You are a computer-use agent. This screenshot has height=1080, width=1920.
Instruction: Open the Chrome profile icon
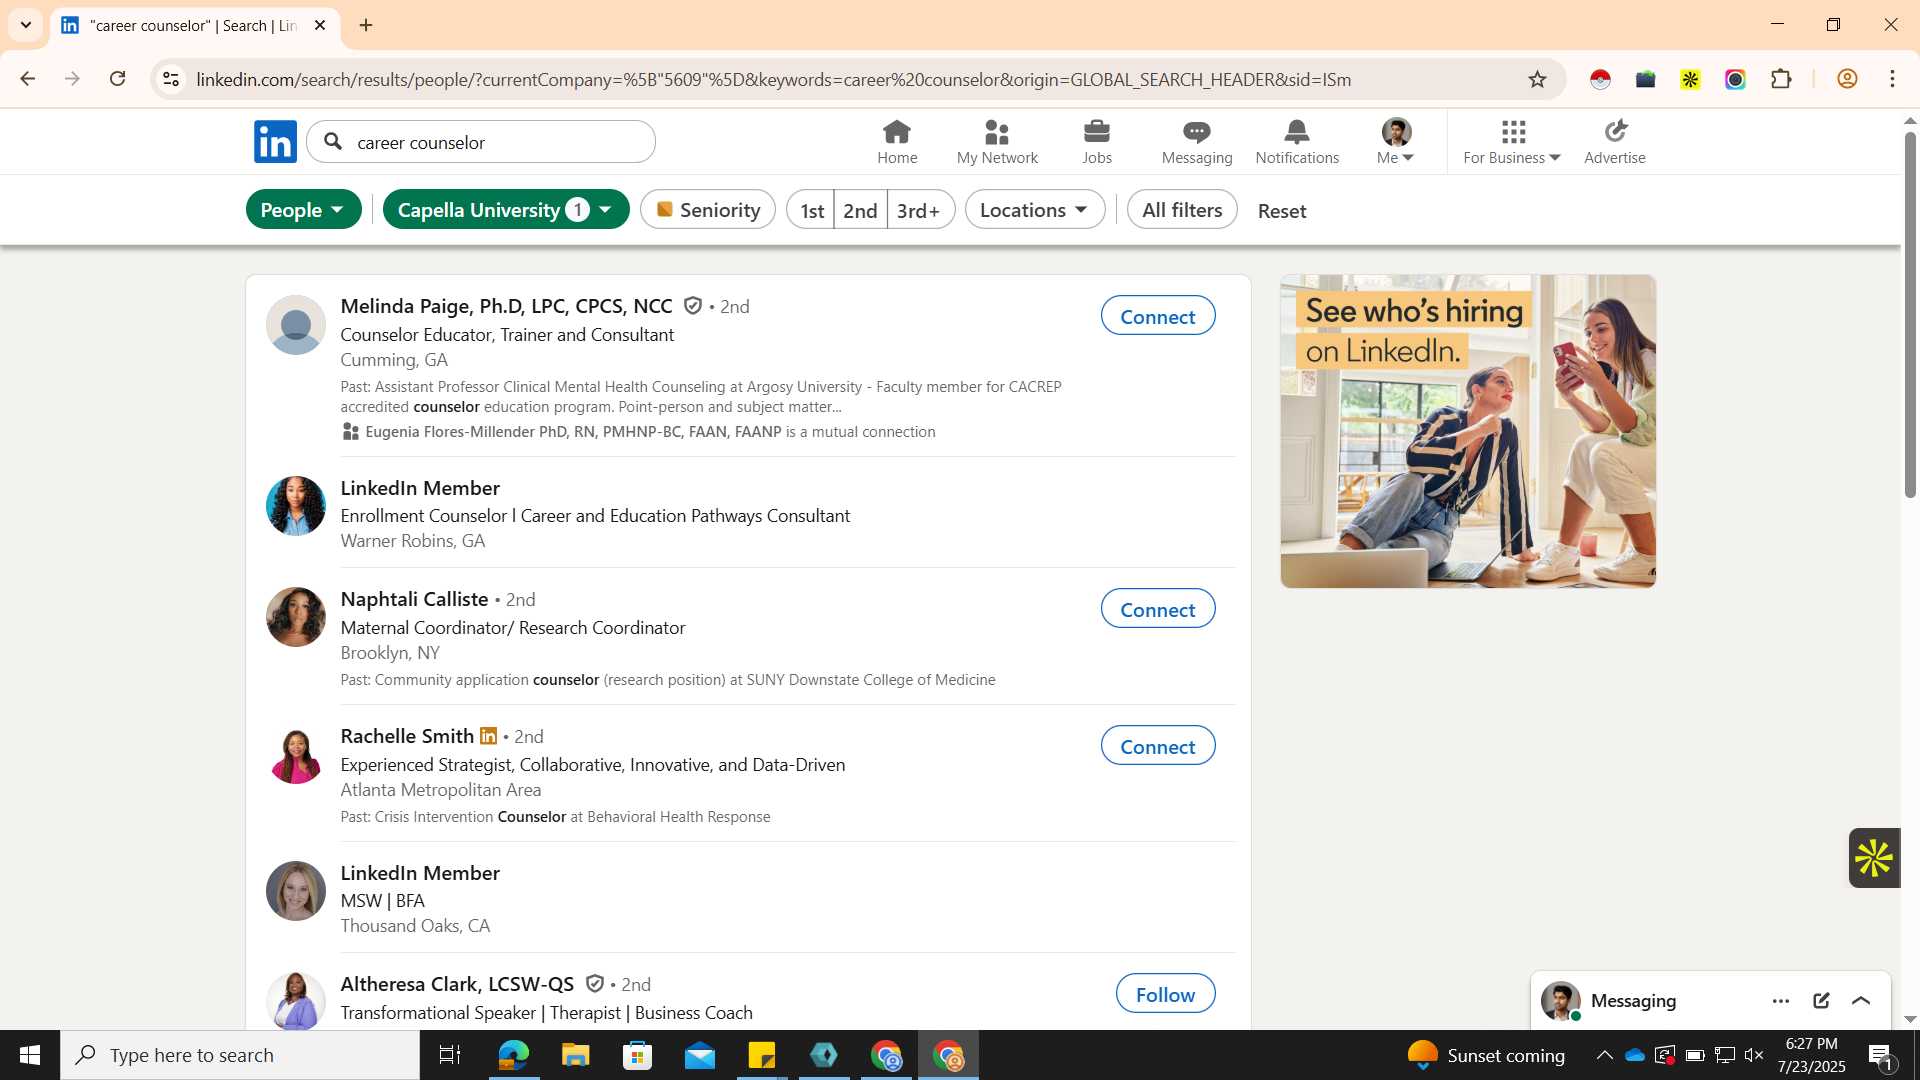(x=1847, y=79)
